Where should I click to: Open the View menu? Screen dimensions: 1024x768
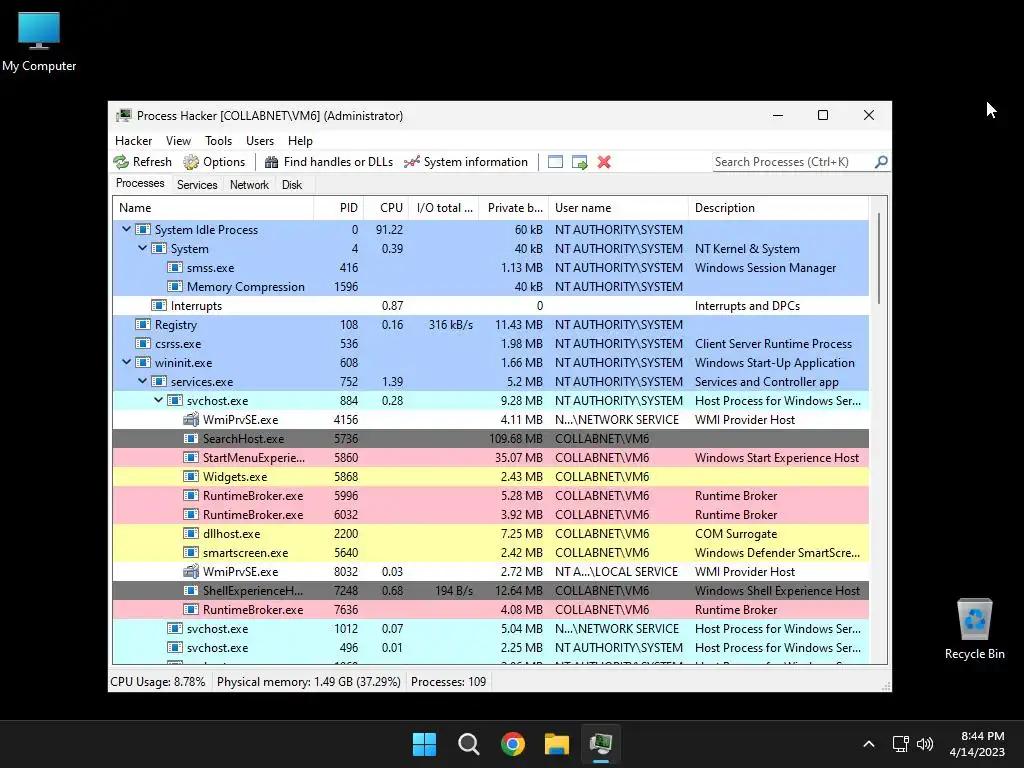(x=178, y=141)
